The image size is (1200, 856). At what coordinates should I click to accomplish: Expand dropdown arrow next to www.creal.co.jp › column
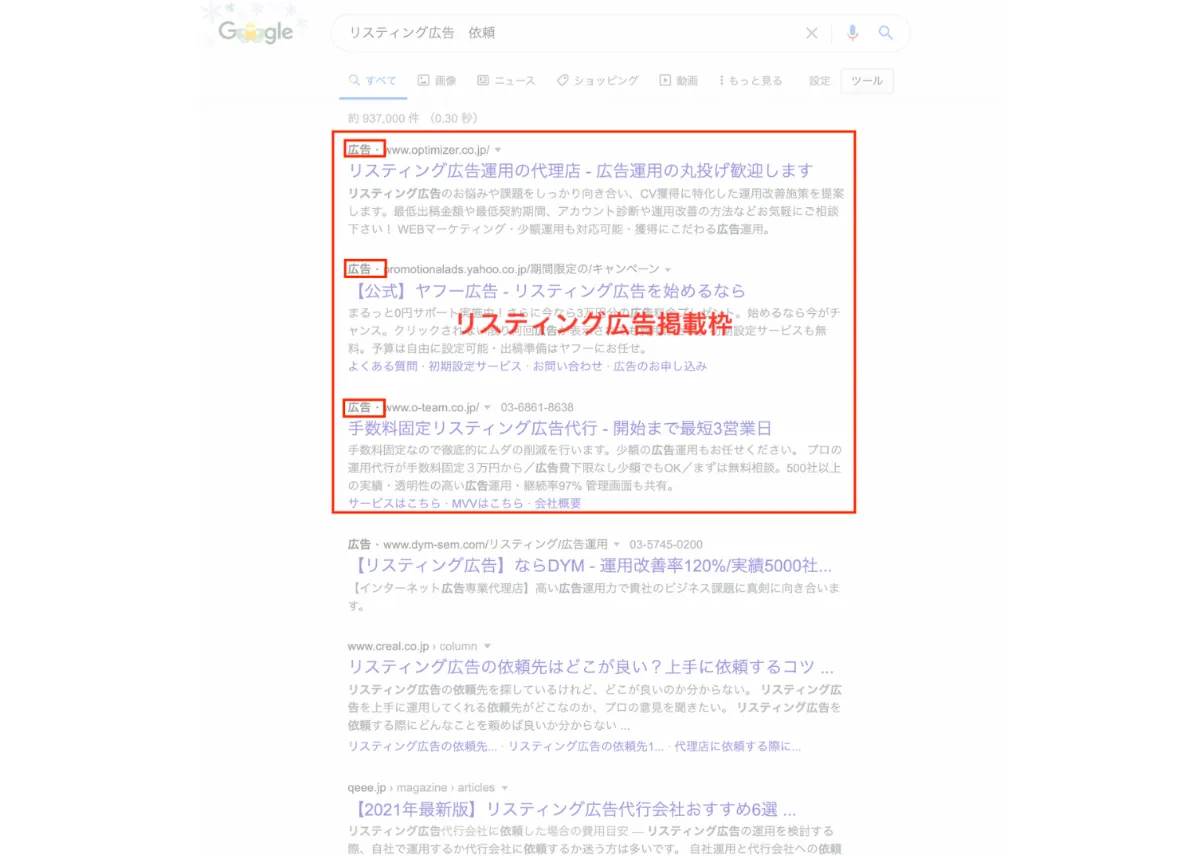coord(487,647)
